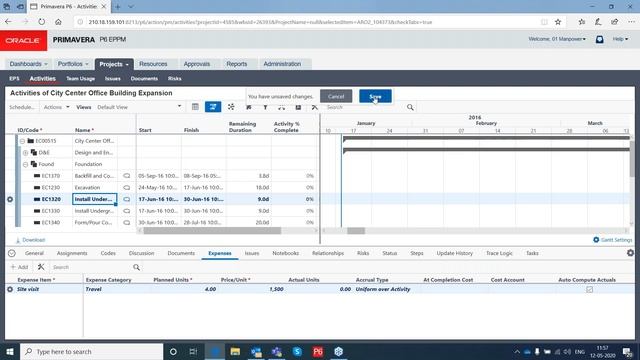This screenshot has height=360, width=640.
Task: Open the Resources main tab
Action: [x=153, y=64]
